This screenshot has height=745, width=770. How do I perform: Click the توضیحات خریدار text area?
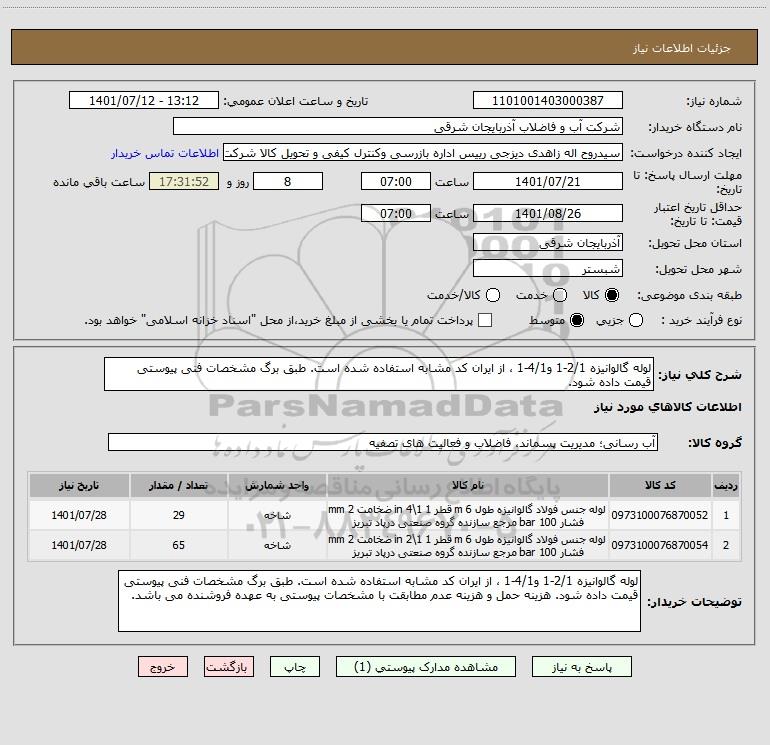pos(379,601)
